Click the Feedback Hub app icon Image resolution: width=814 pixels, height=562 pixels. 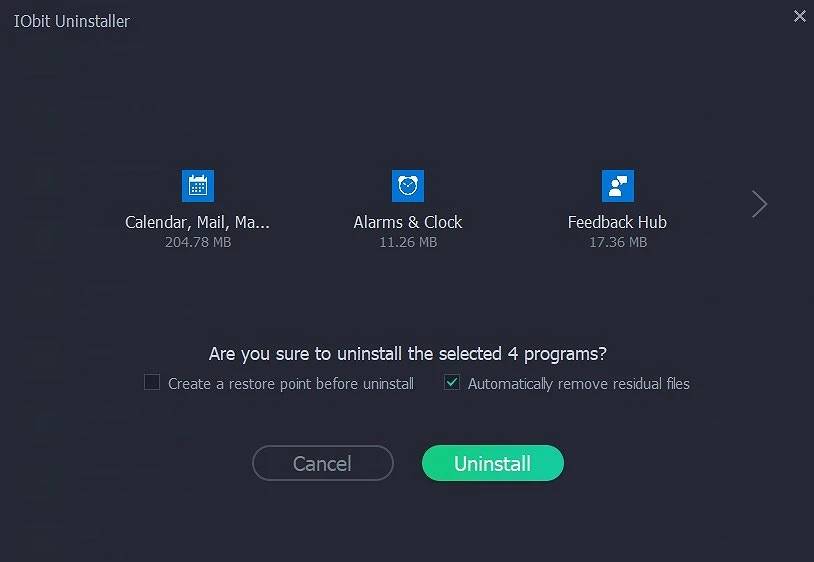[618, 186]
